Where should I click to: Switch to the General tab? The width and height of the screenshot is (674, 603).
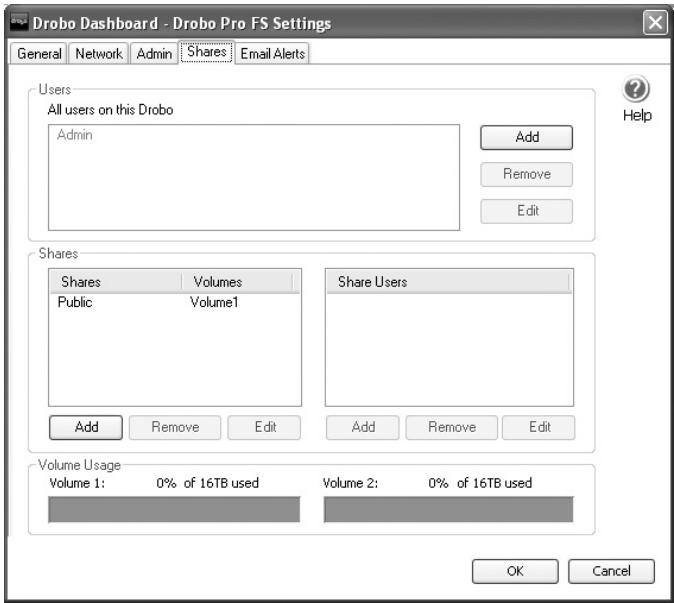pyautogui.click(x=39, y=54)
